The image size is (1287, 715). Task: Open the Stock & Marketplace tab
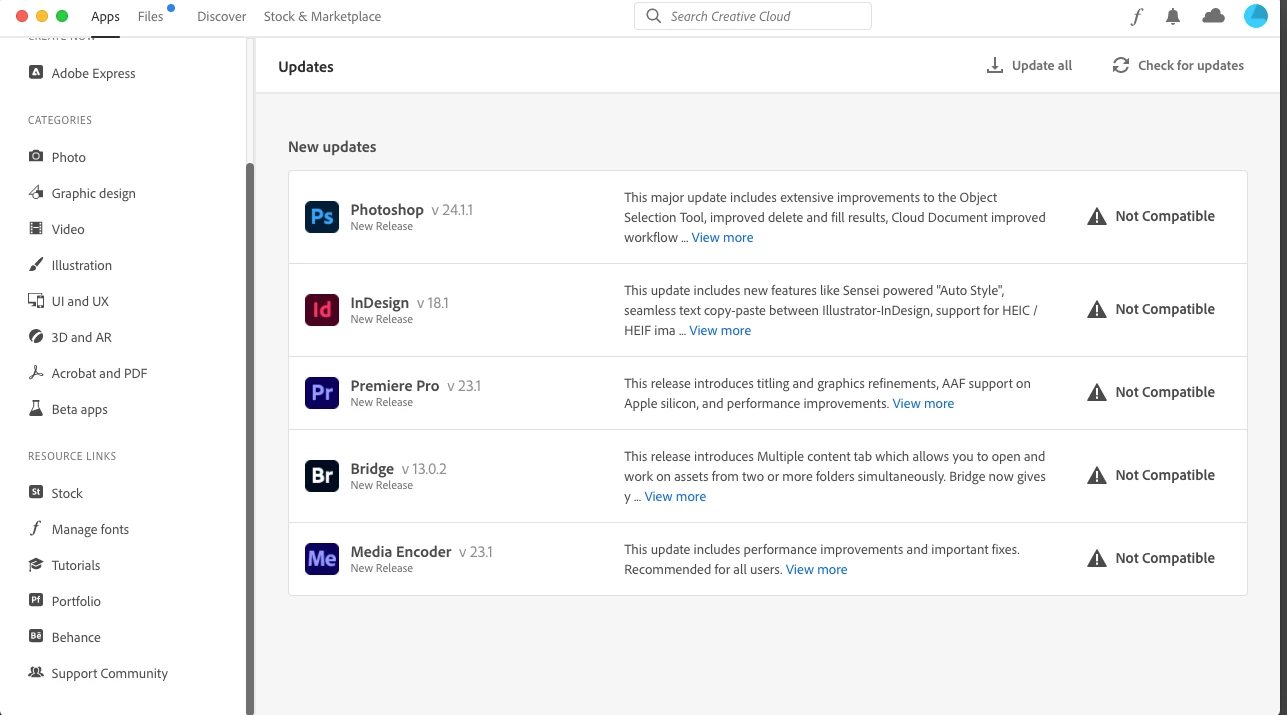(322, 17)
